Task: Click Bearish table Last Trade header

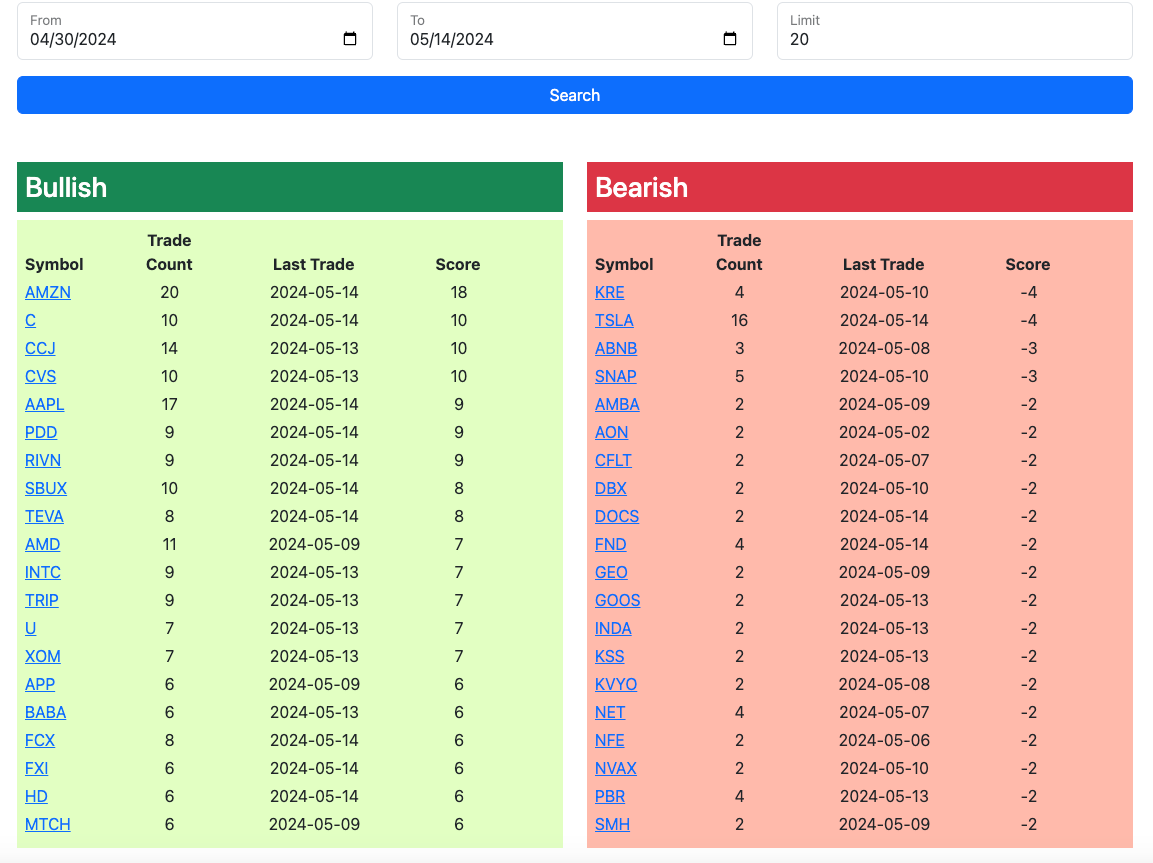Action: [x=883, y=265]
